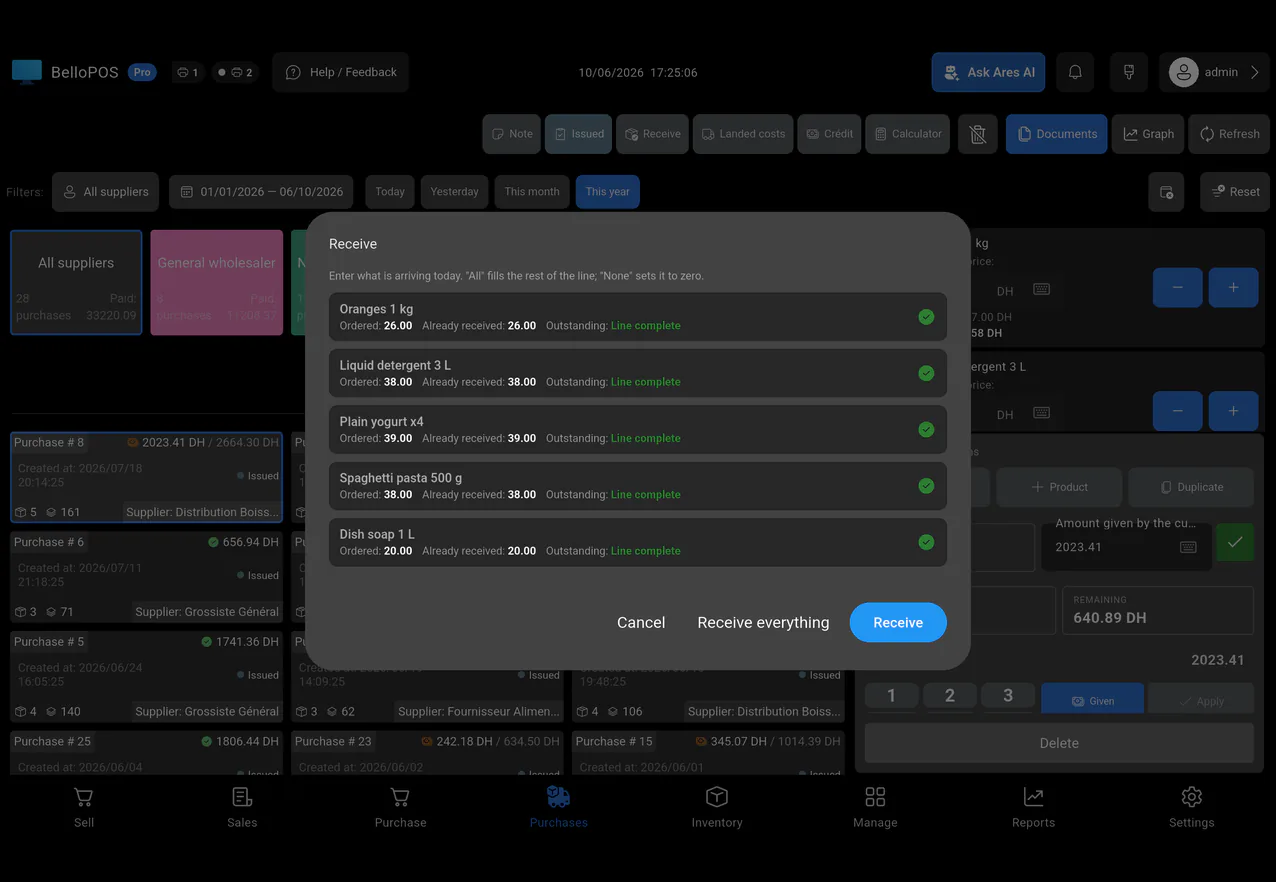Image resolution: width=1276 pixels, height=882 pixels.
Task: Click Receive everything in the dialog
Action: point(763,622)
